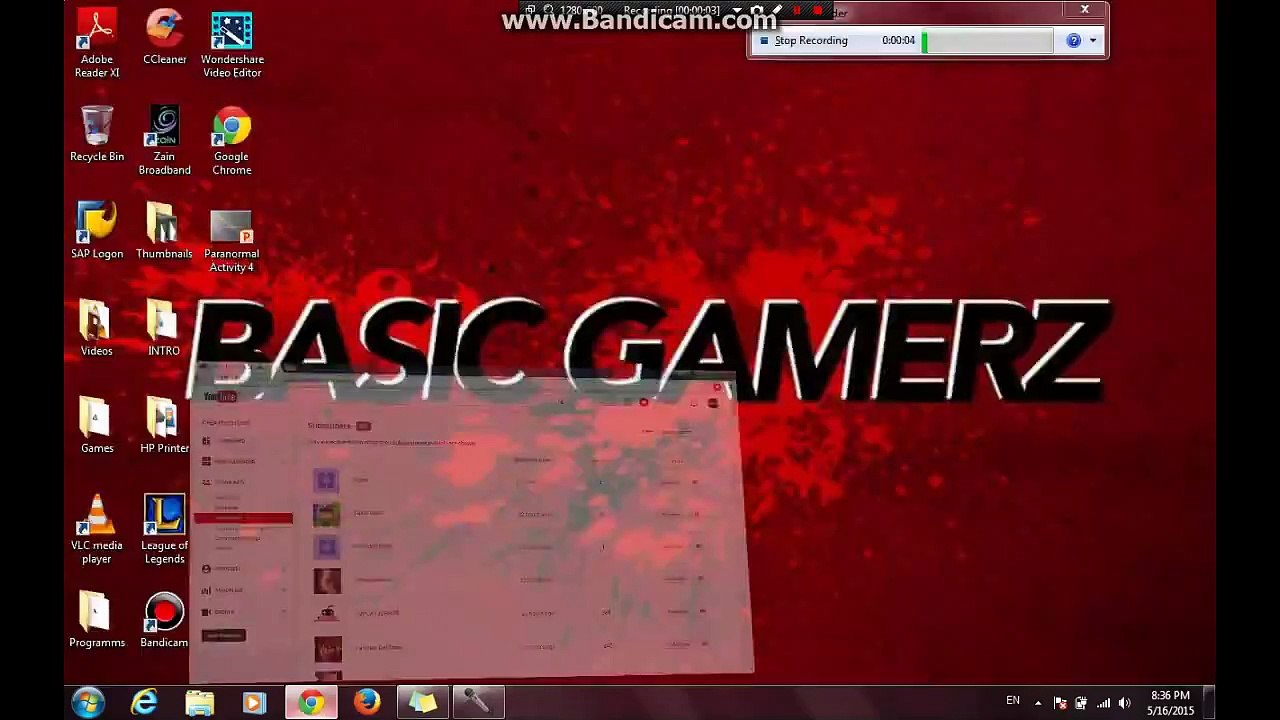Screen dimensions: 1280x720
Task: Open Windows Media Player from the taskbar
Action: pyautogui.click(x=255, y=703)
